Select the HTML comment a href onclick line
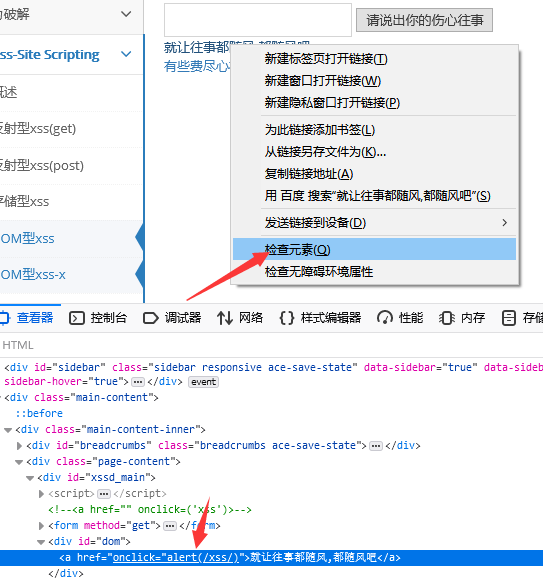The width and height of the screenshot is (543, 578). click(150, 510)
